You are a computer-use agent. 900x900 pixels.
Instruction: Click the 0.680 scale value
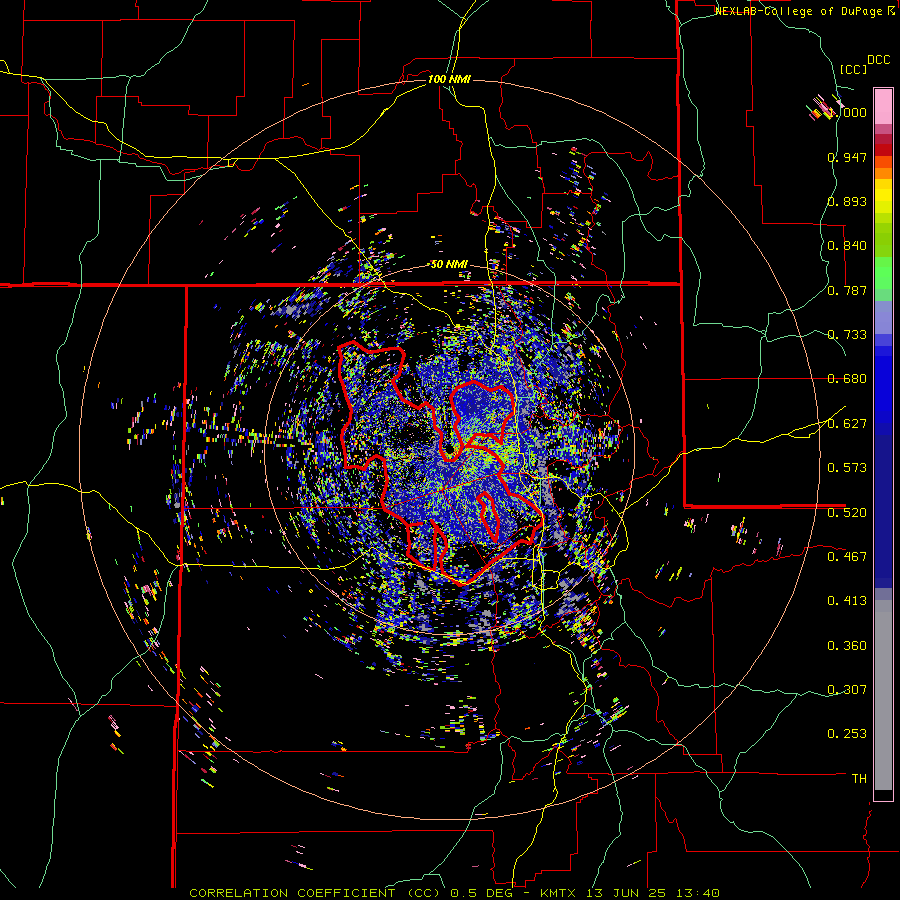pyautogui.click(x=847, y=379)
